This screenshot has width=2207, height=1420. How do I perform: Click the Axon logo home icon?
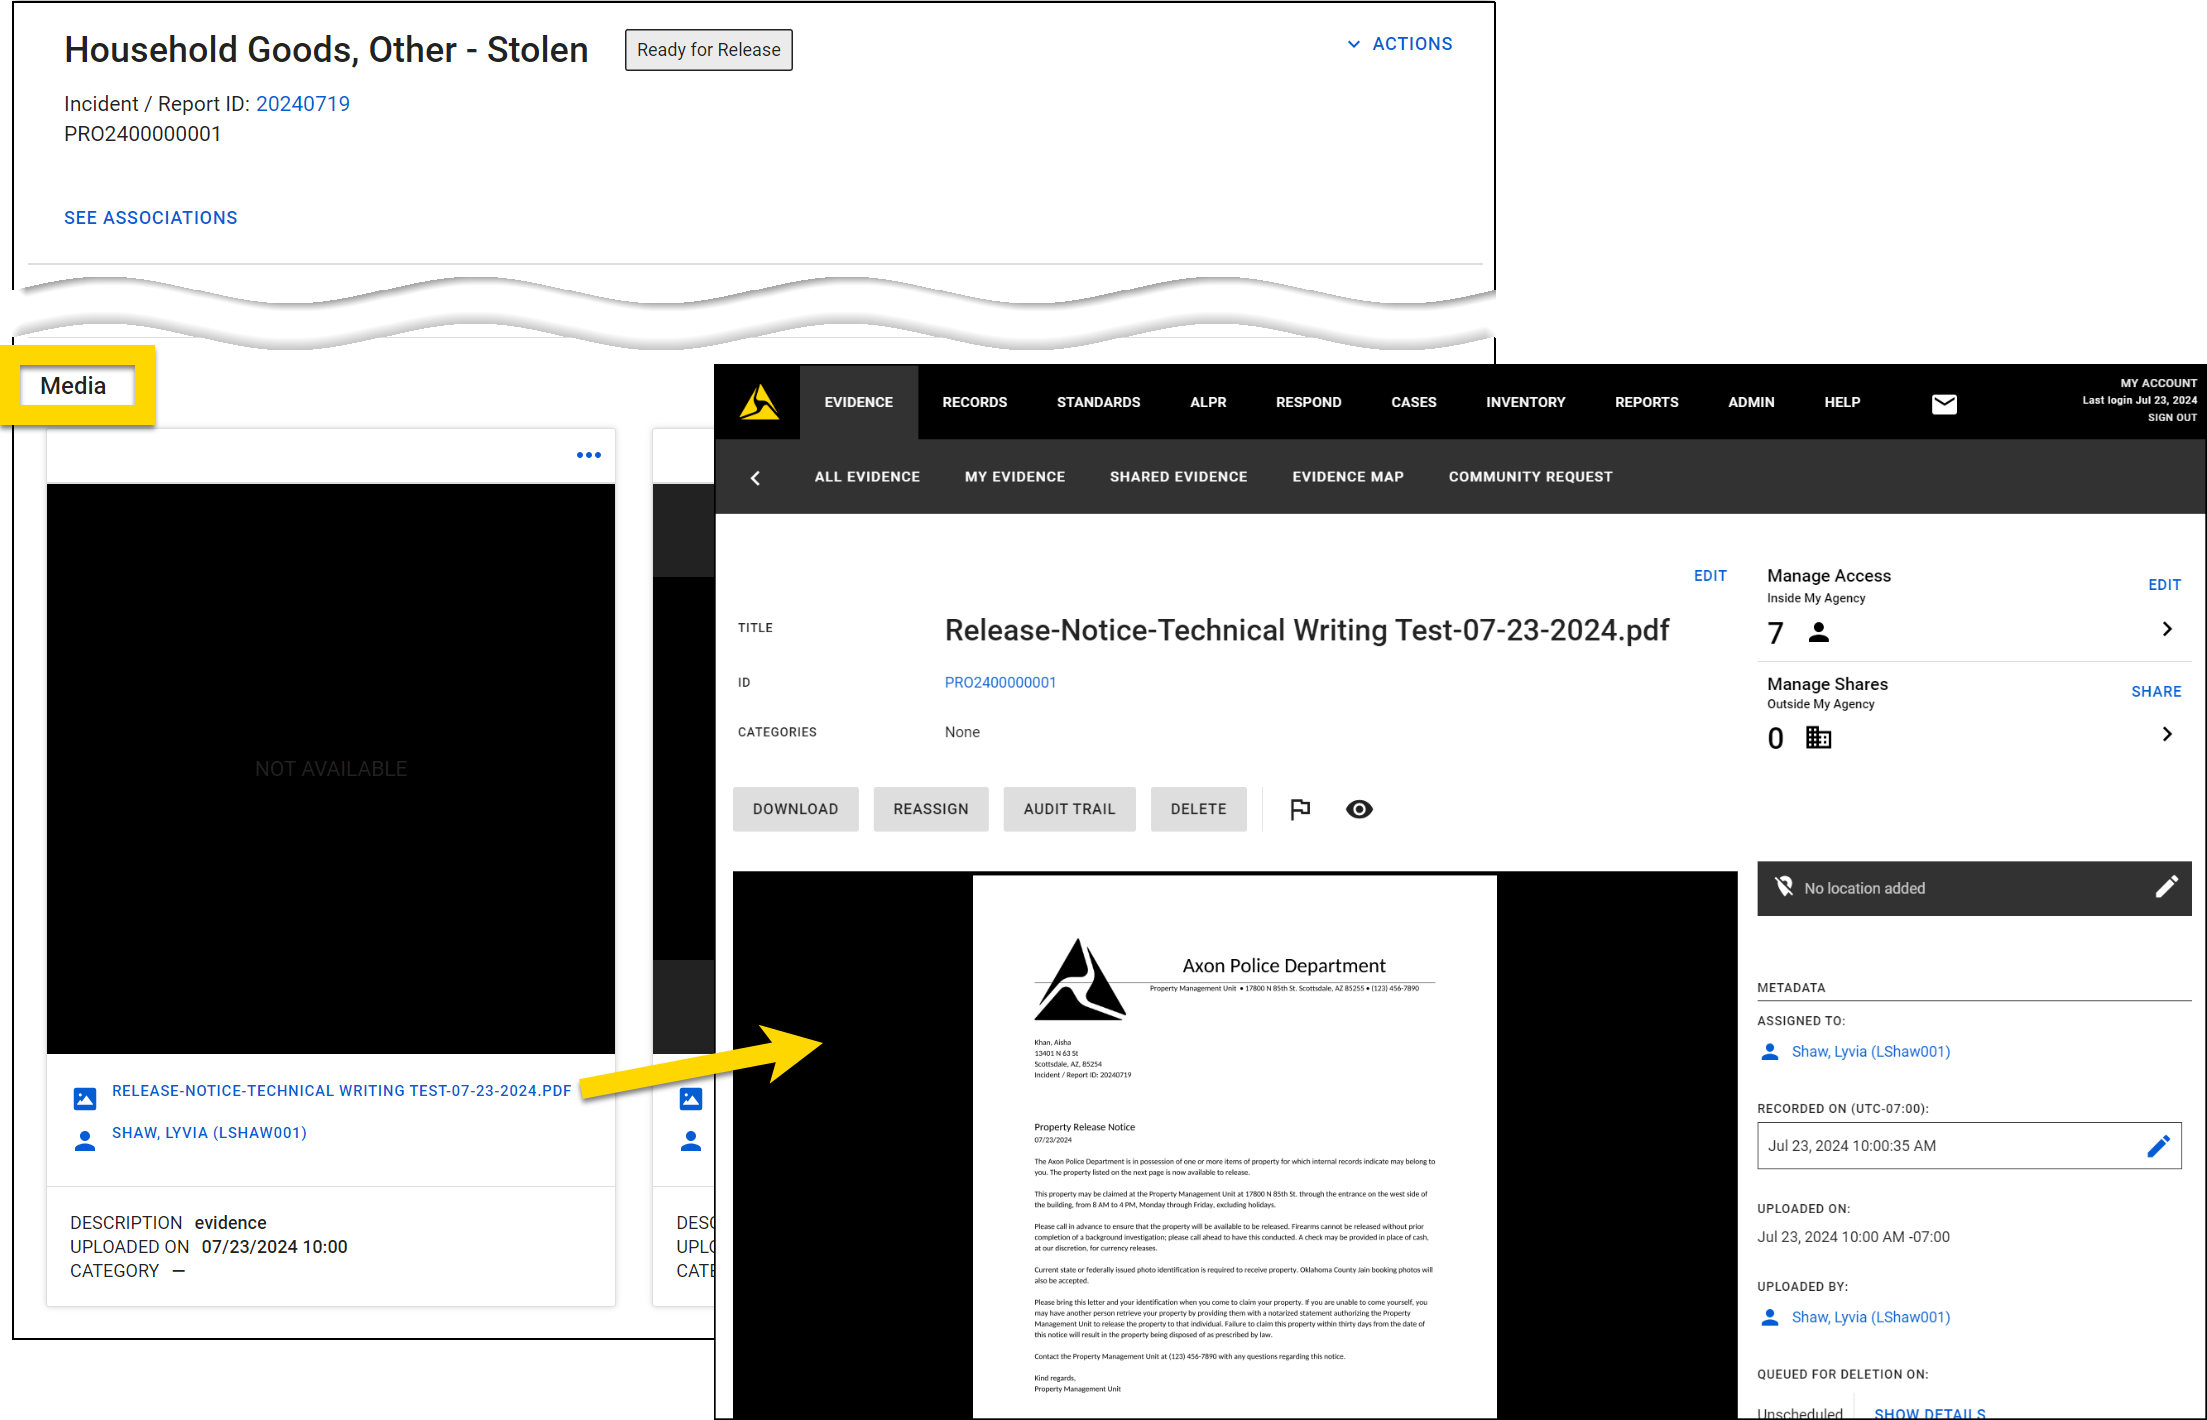point(759,402)
